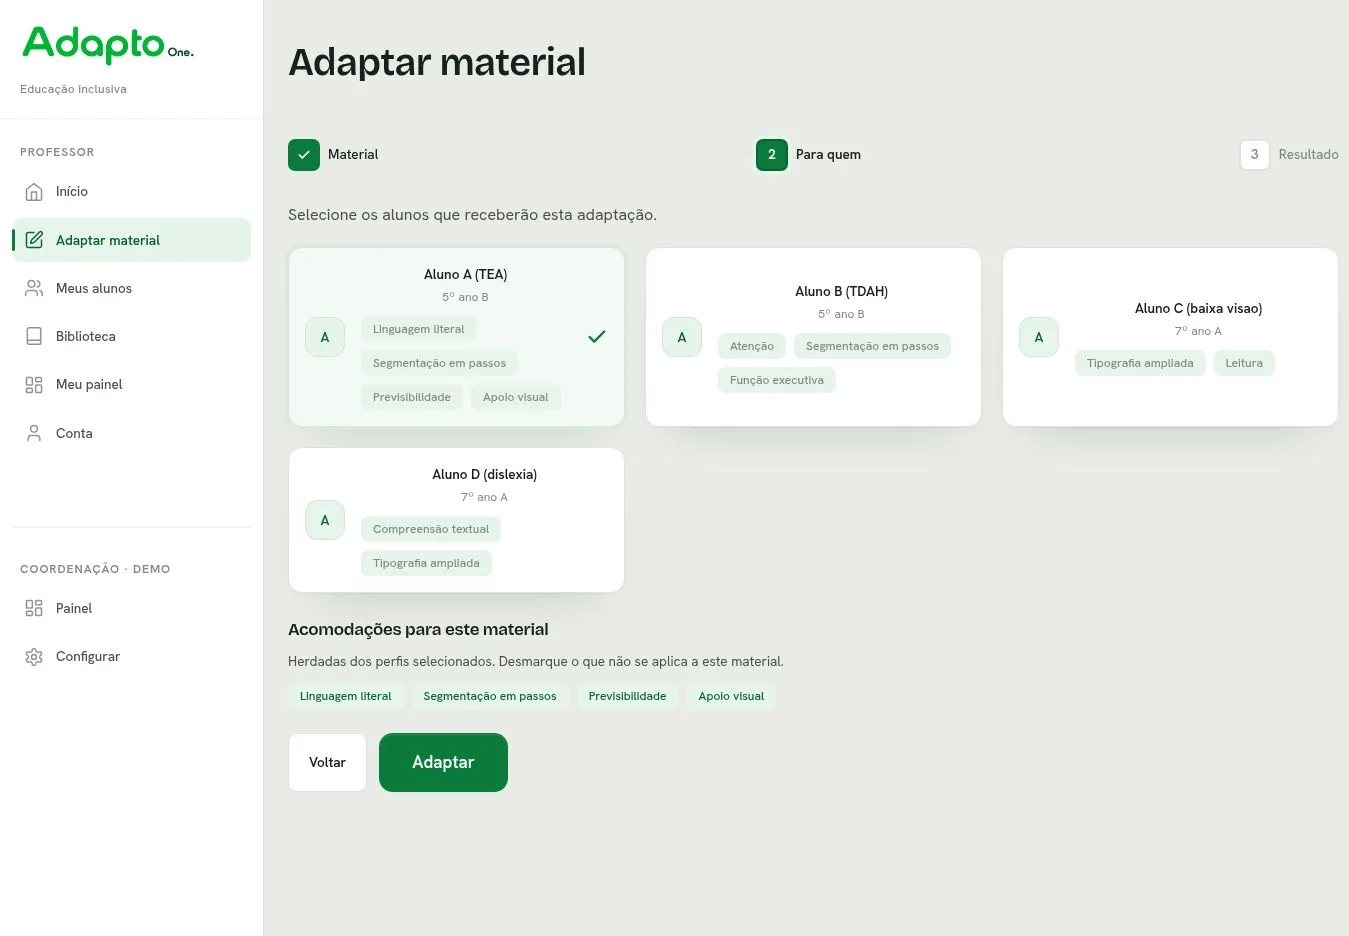Open Adaptar material in the sidebar
1349x936 pixels.
tap(131, 240)
